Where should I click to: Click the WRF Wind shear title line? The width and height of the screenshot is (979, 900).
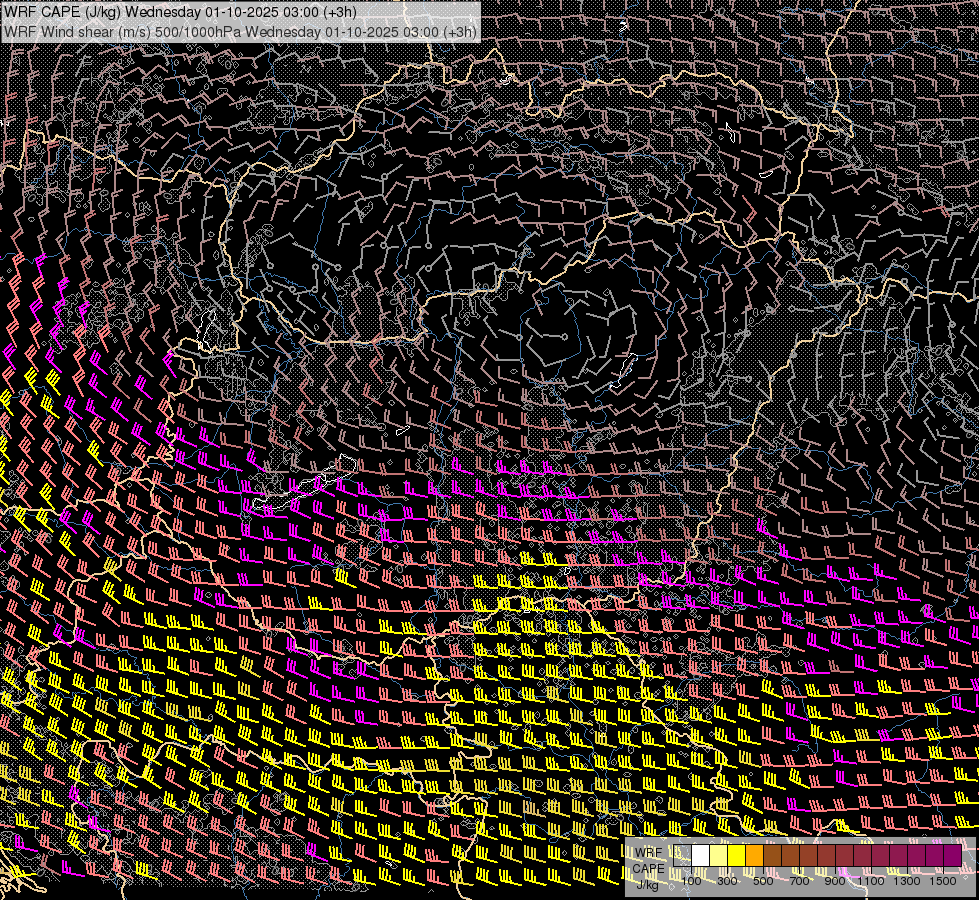tap(240, 31)
